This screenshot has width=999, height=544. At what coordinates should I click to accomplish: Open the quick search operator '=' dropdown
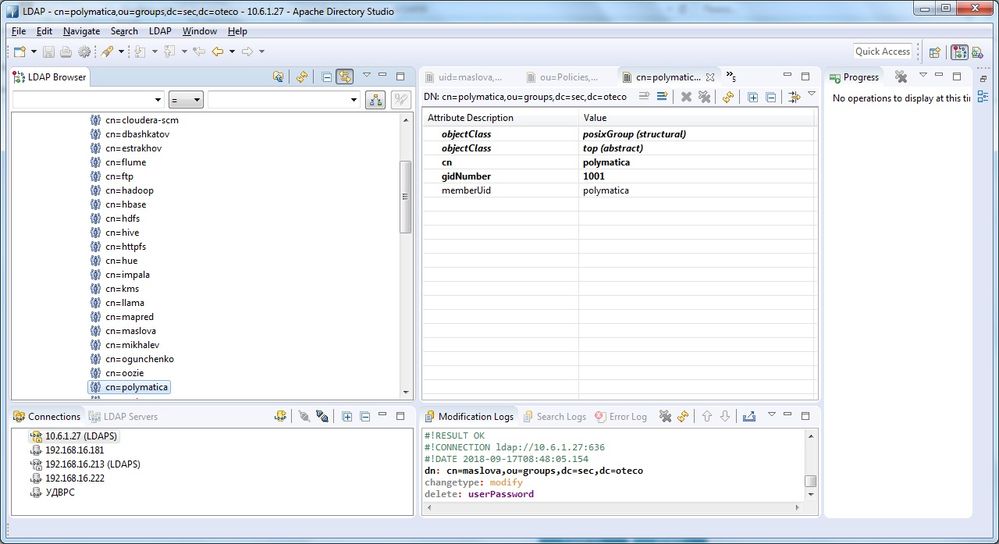(x=186, y=100)
